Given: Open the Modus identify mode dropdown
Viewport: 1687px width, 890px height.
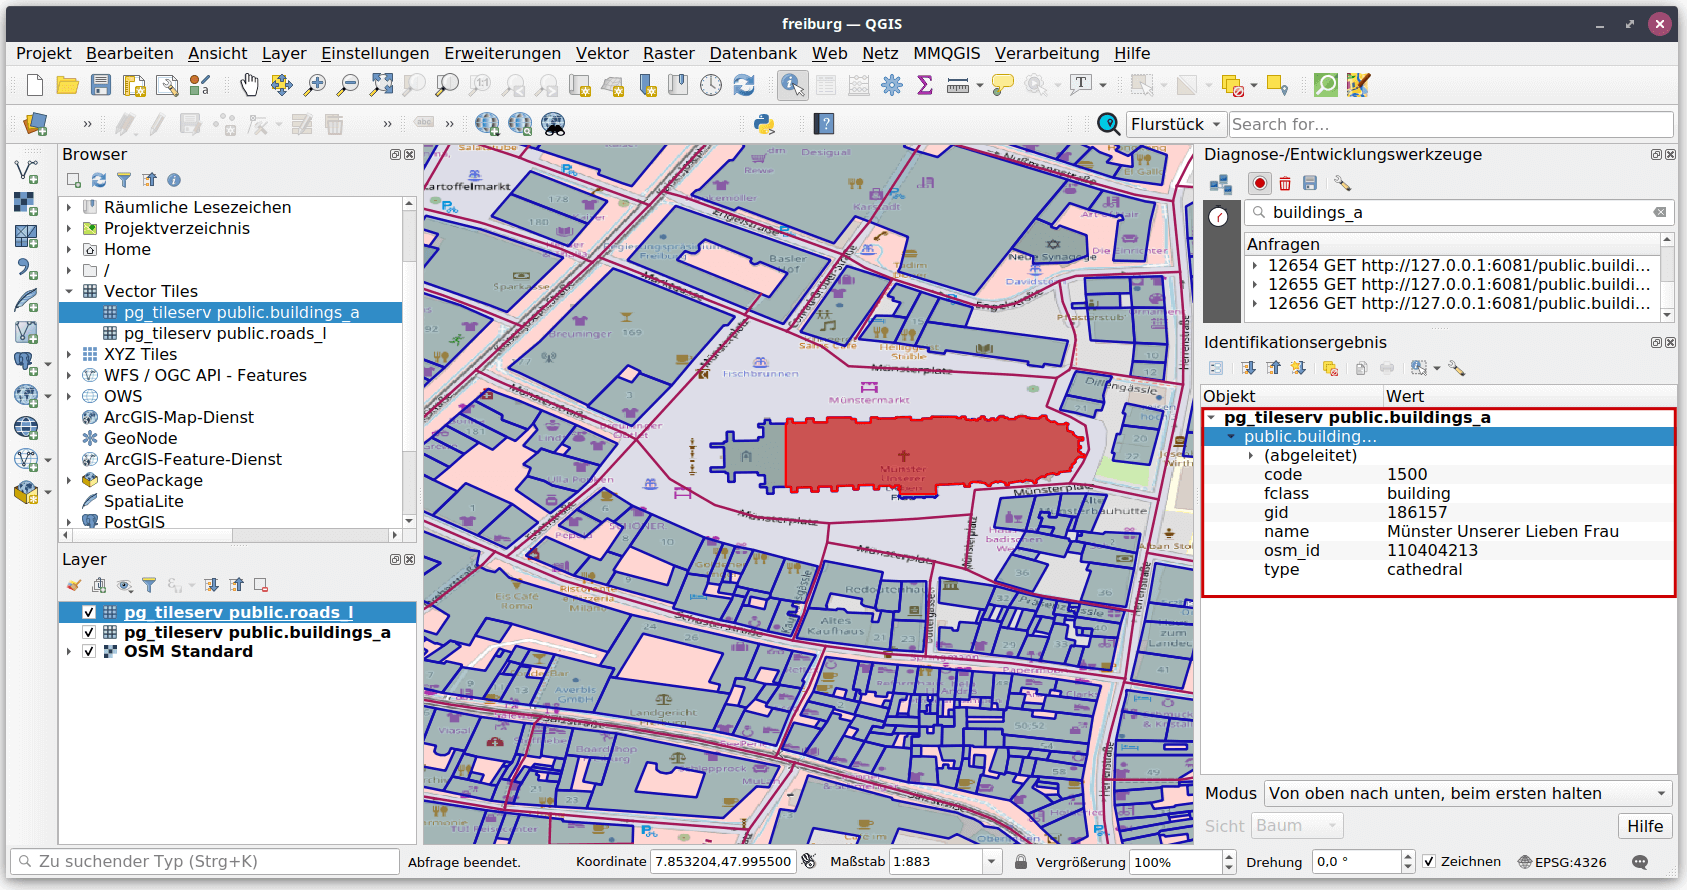Looking at the screenshot, I should (1468, 793).
